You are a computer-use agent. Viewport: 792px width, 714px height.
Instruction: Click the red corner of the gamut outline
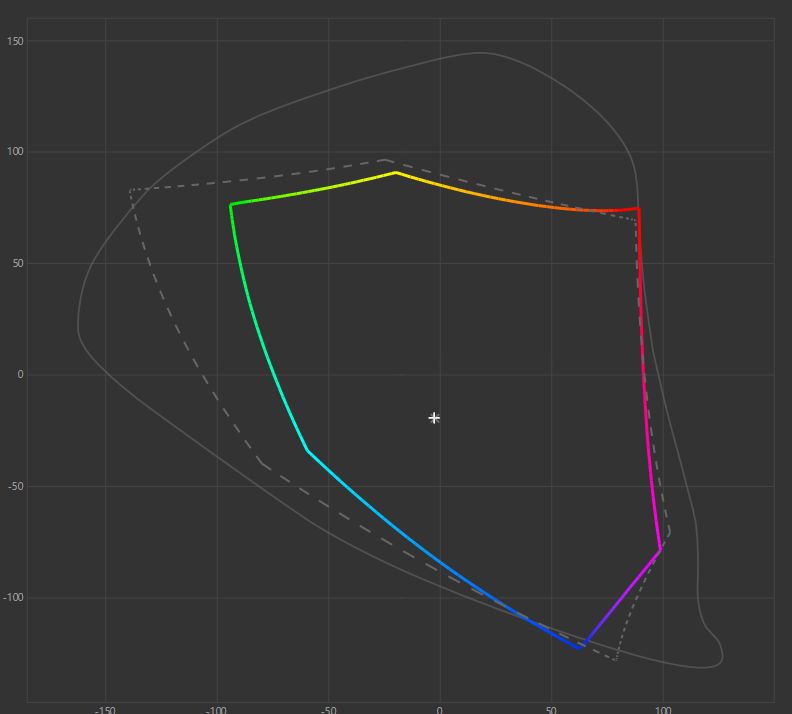(x=638, y=209)
